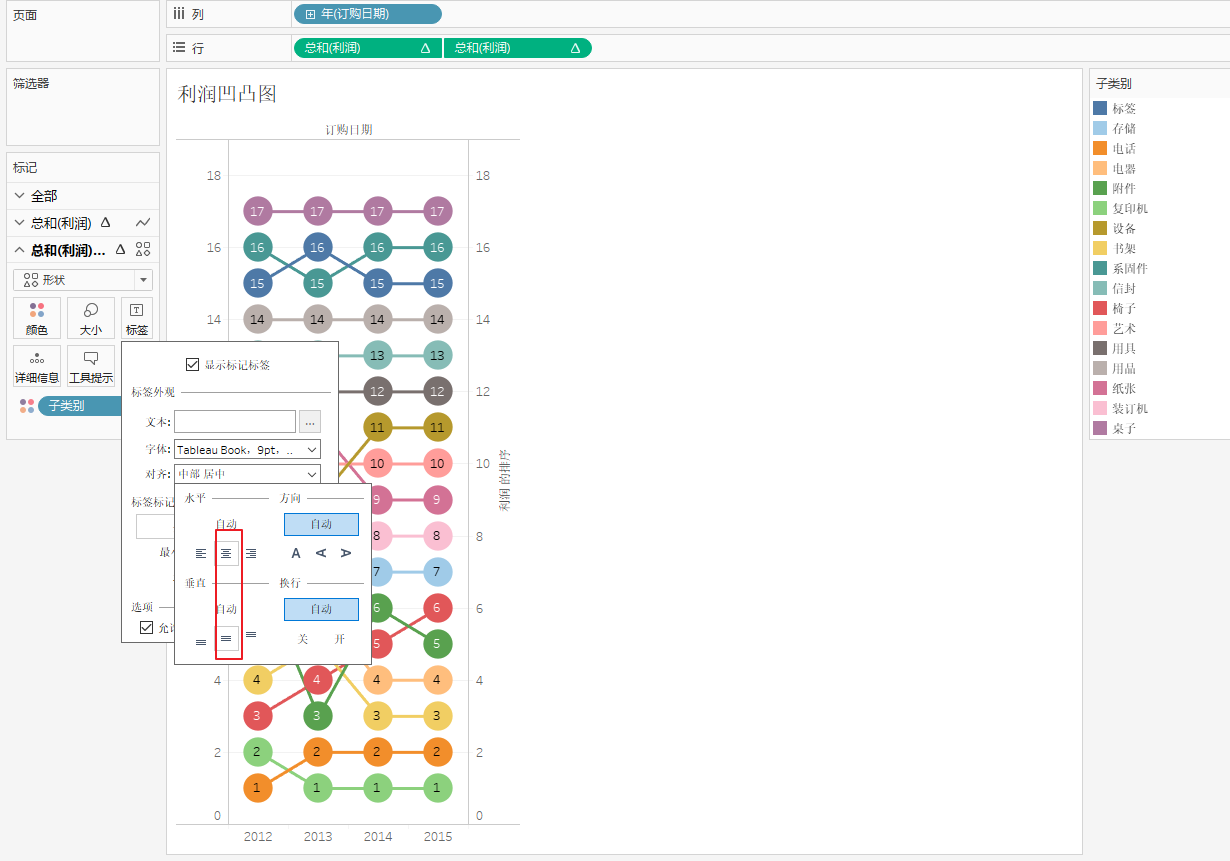Turn wrap on with 开

pos(340,639)
